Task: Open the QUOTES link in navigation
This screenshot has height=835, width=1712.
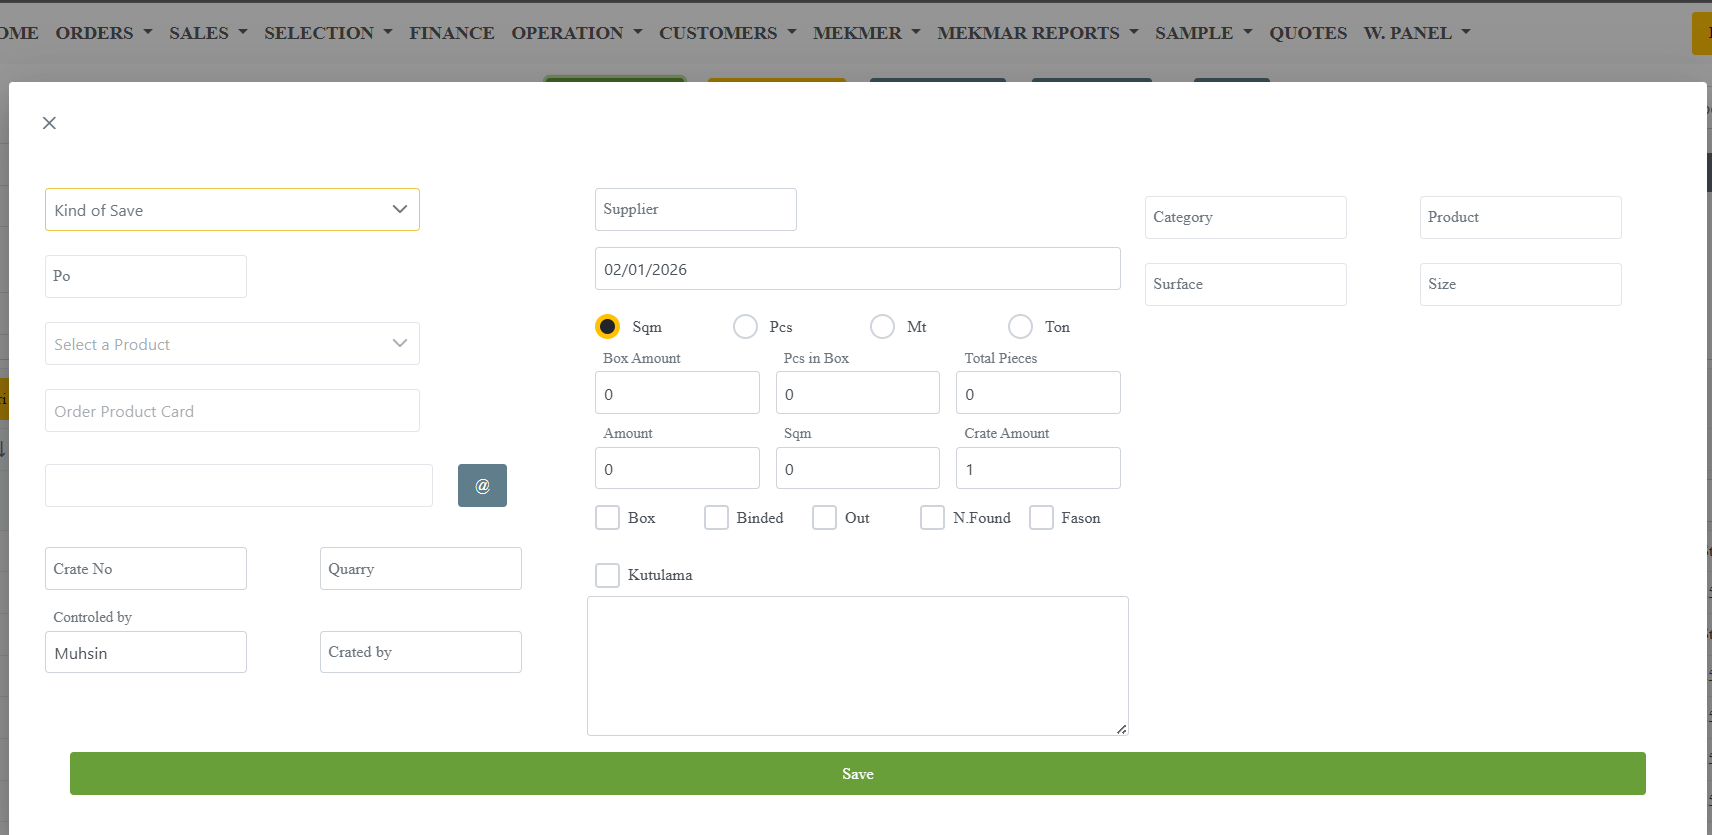Action: point(1307,33)
